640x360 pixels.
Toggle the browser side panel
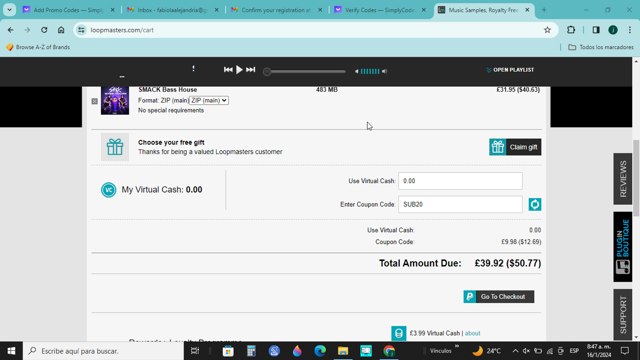coord(596,30)
